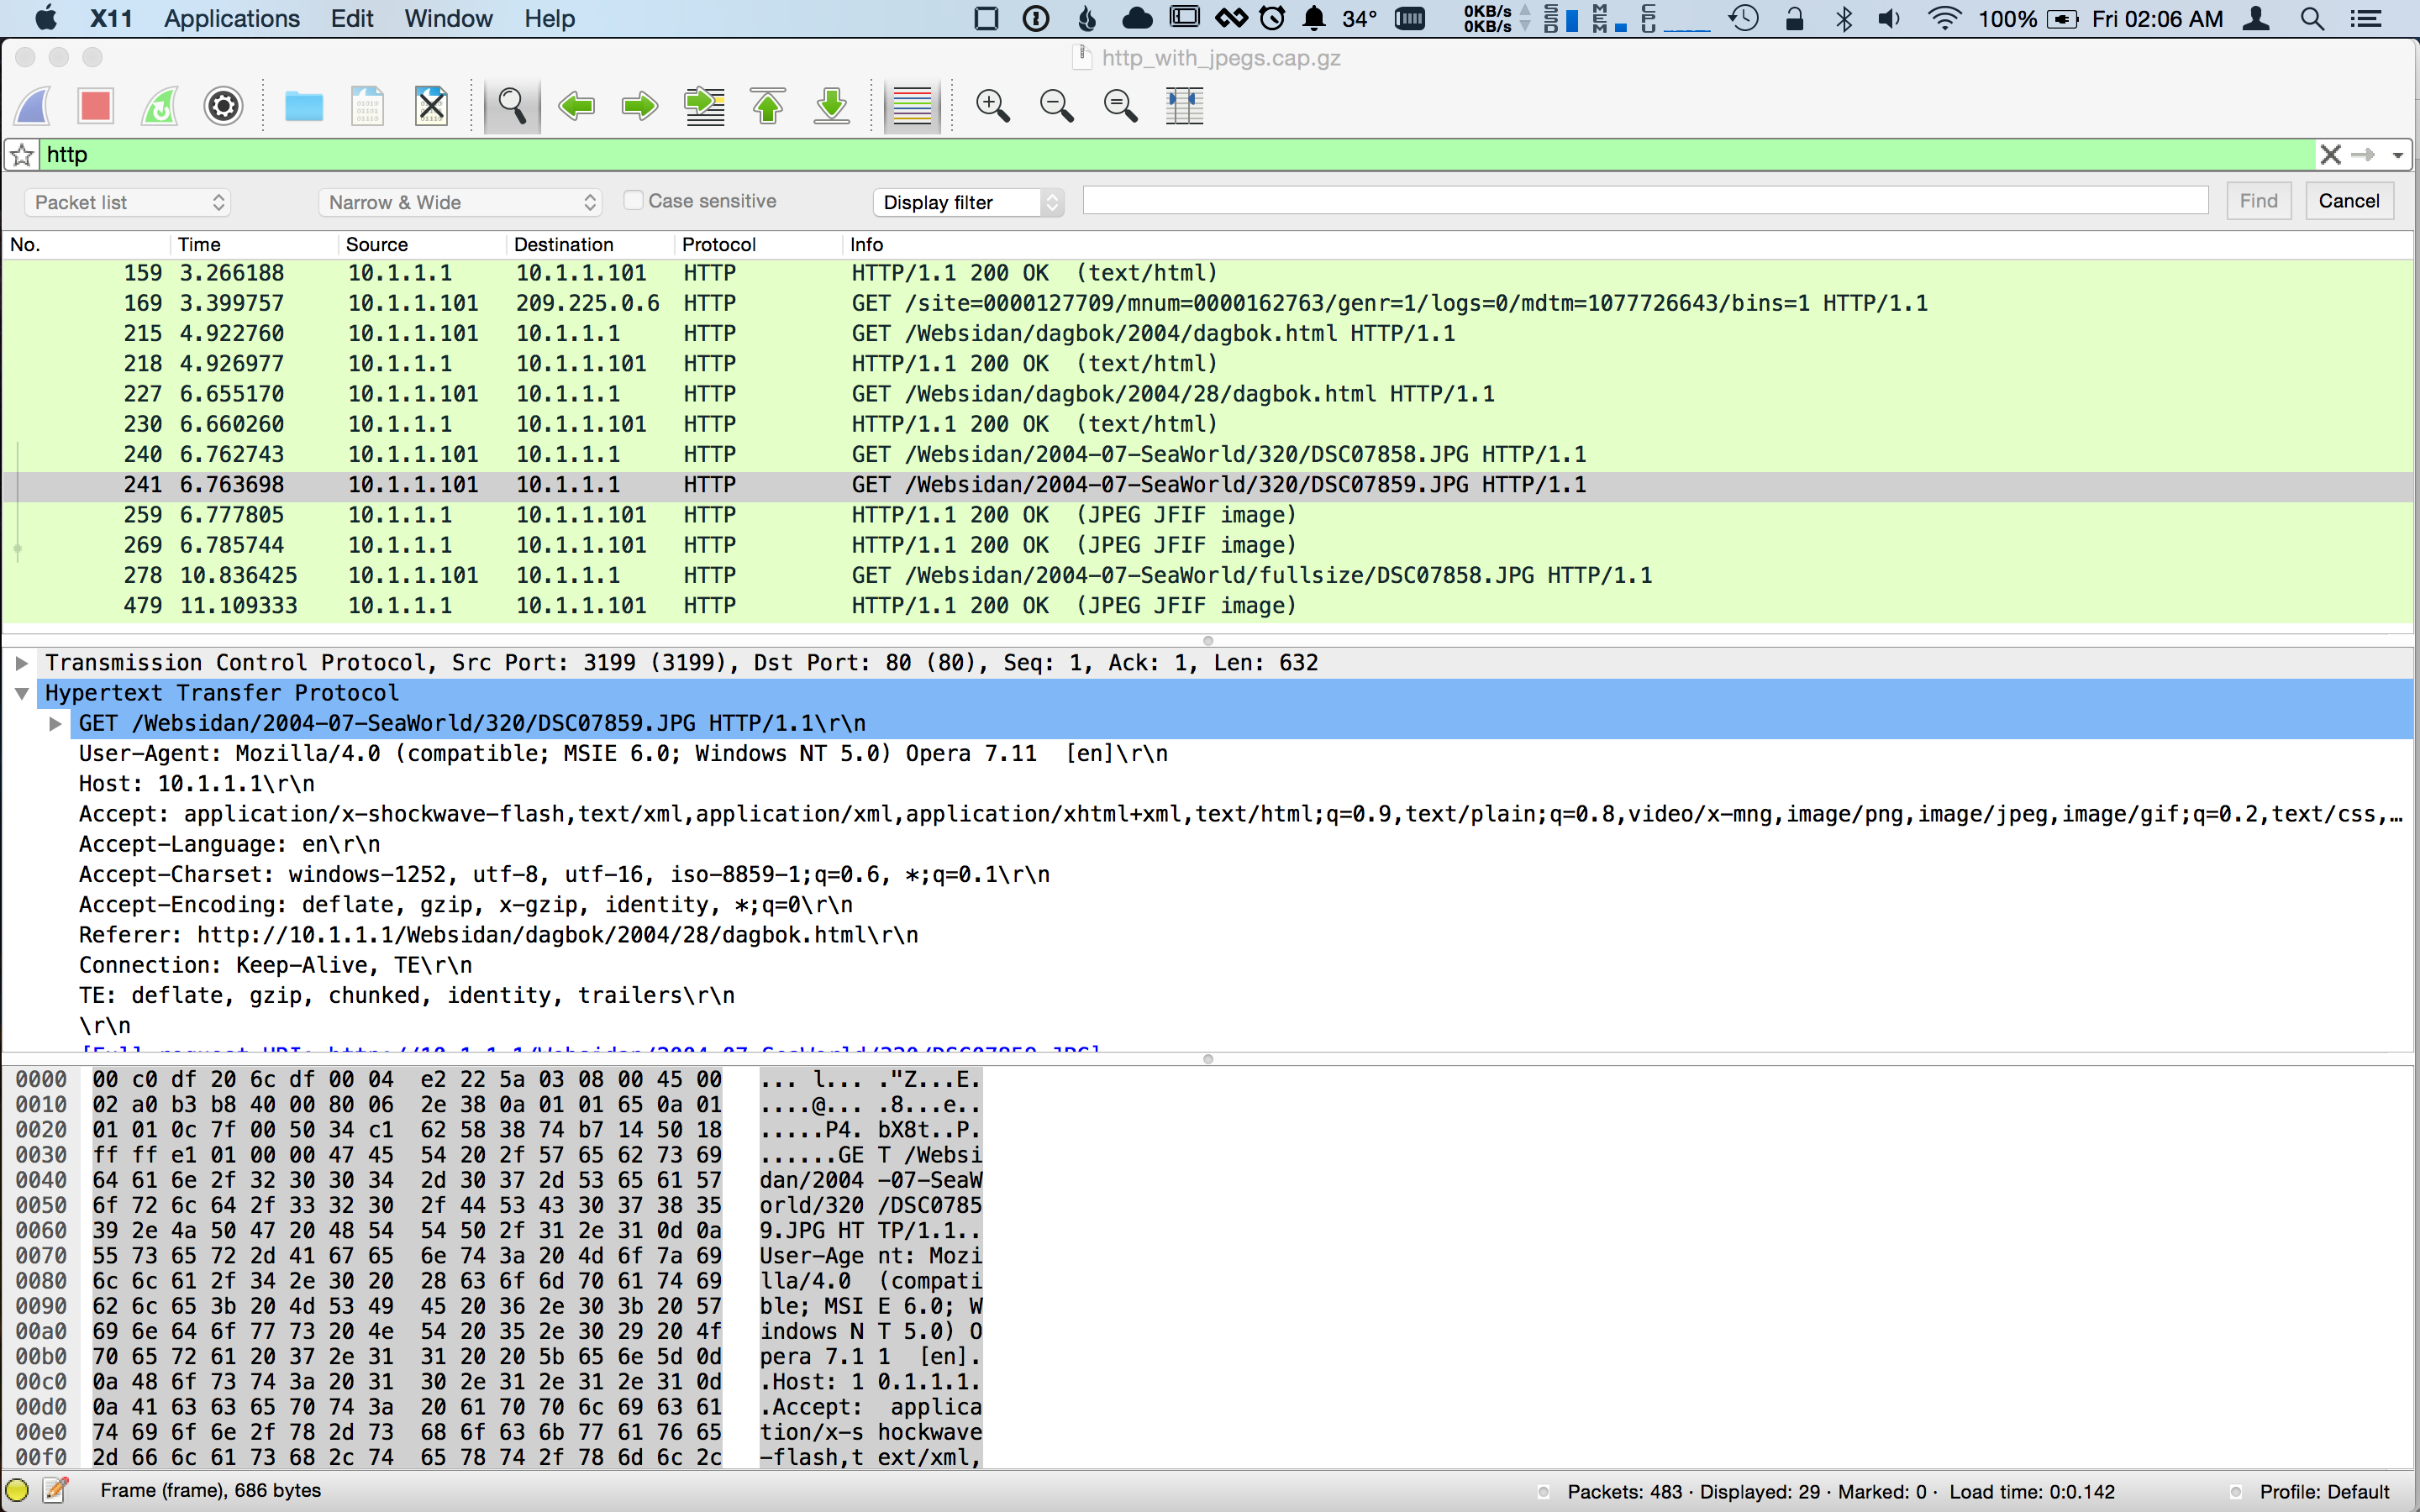Open the Applications menu
Image resolution: width=2420 pixels, height=1512 pixels.
(231, 19)
